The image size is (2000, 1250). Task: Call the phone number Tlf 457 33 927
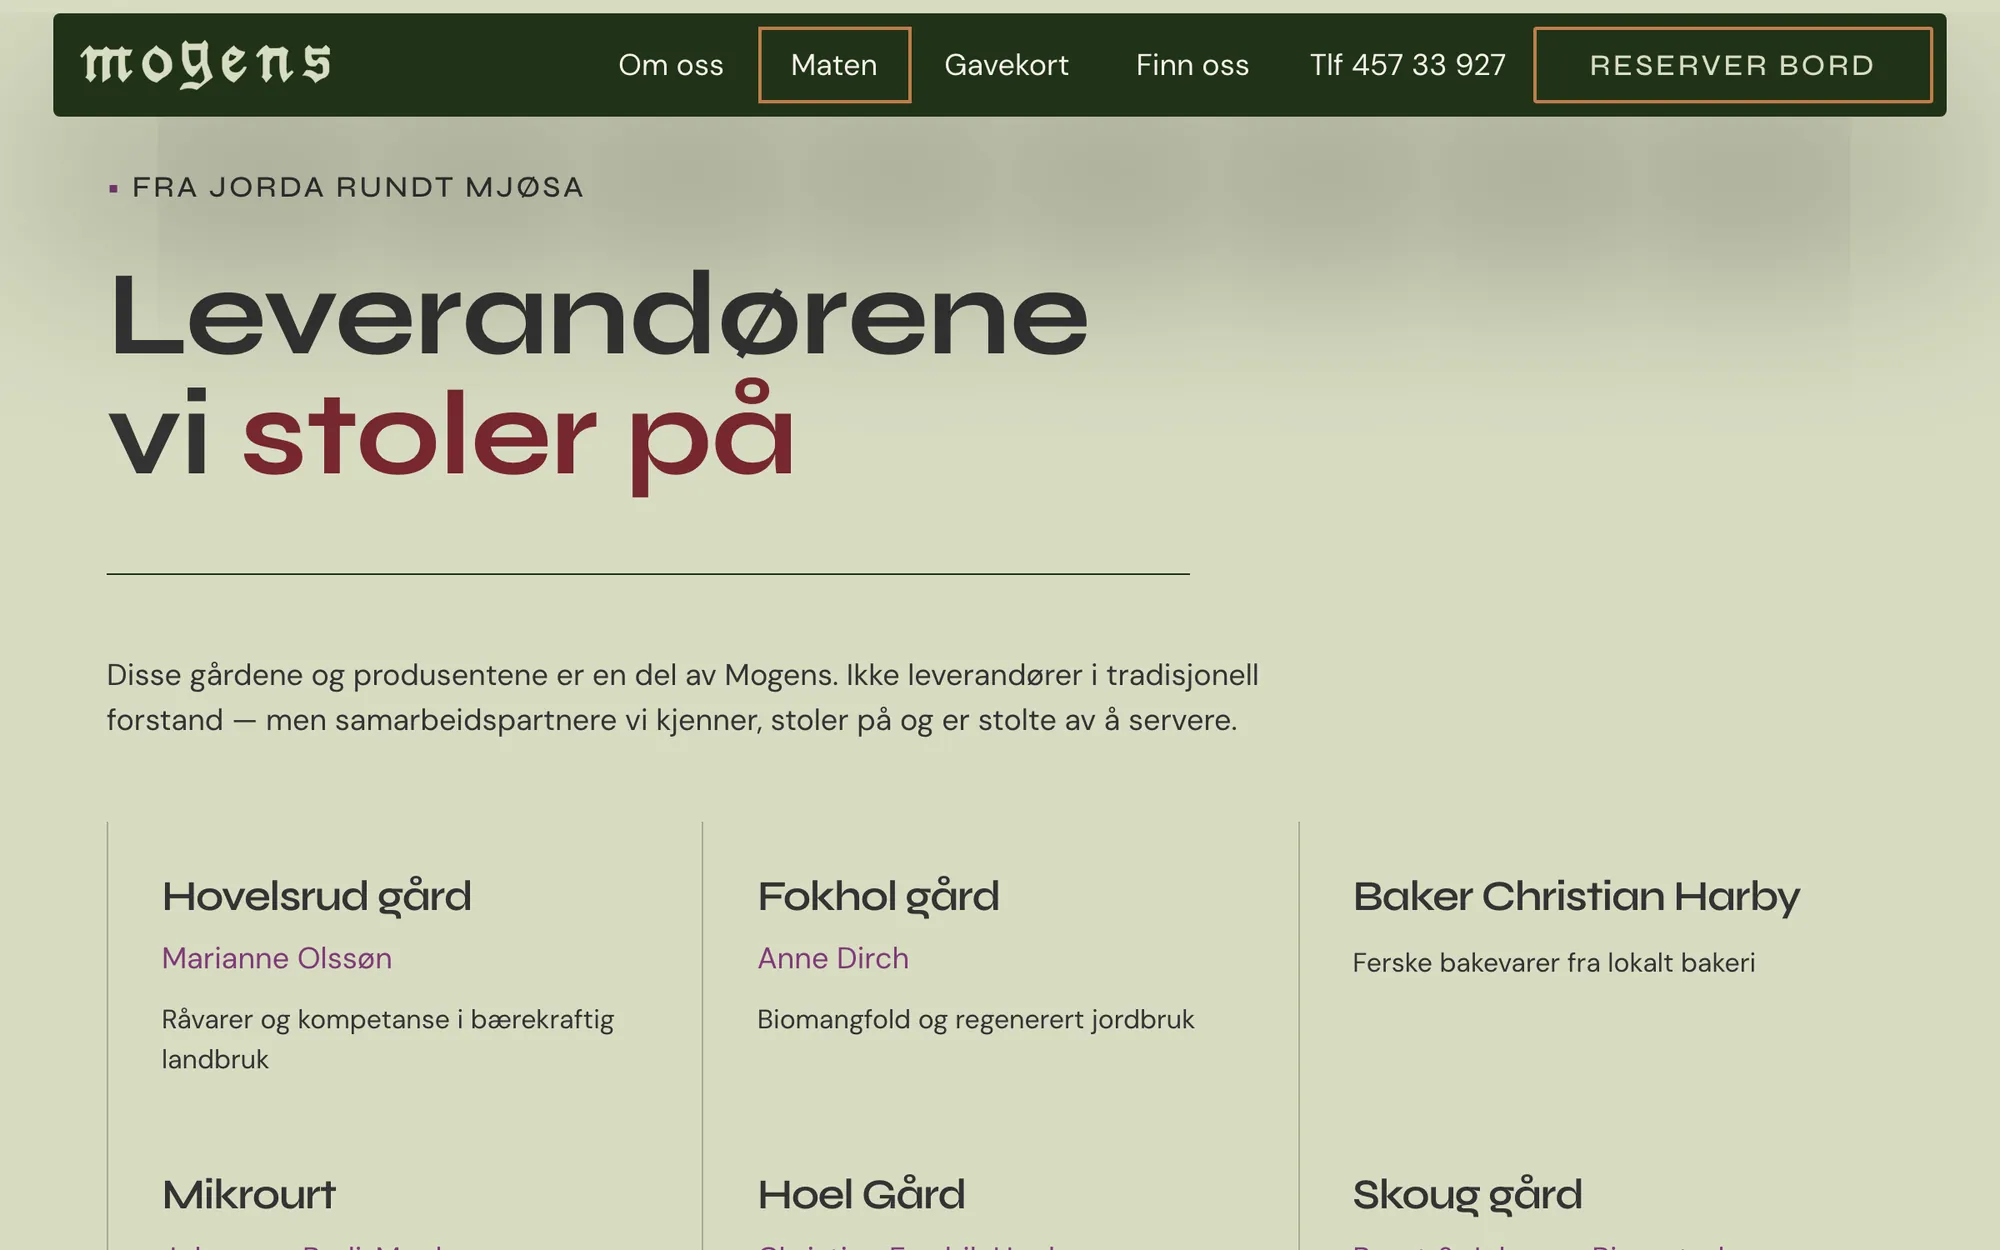tap(1408, 65)
